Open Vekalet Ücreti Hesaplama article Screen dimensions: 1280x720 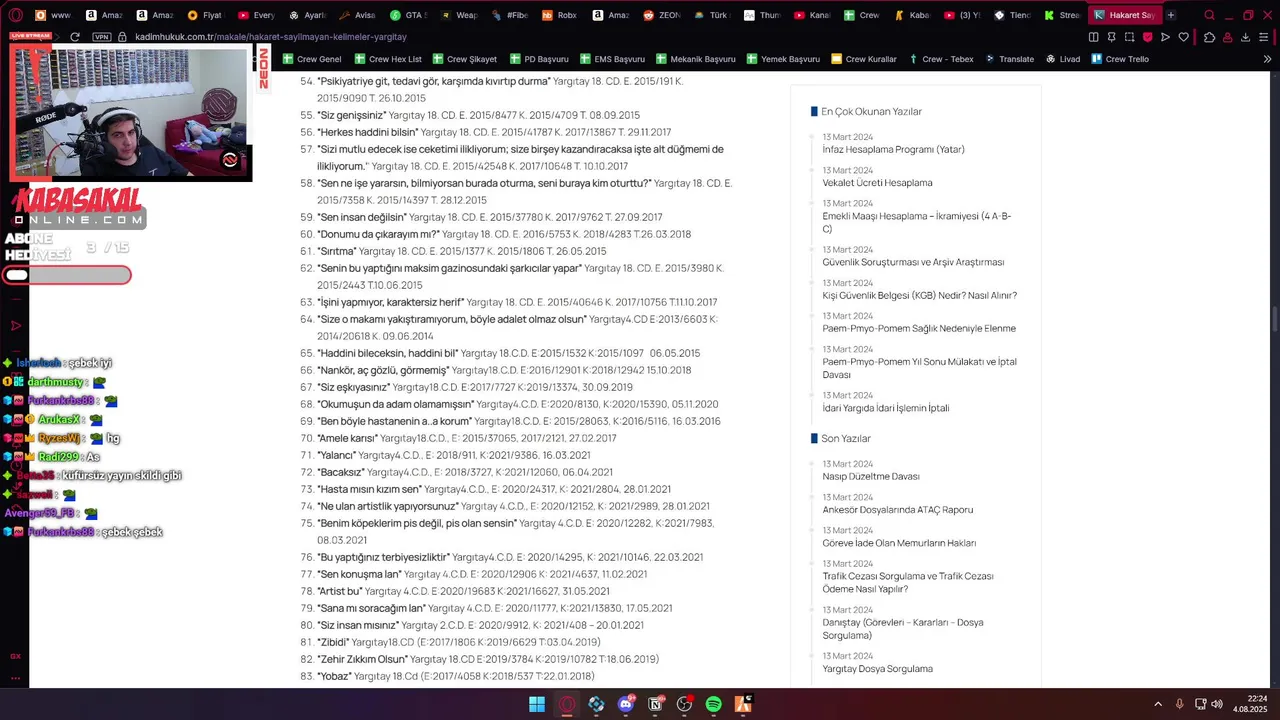click(877, 182)
